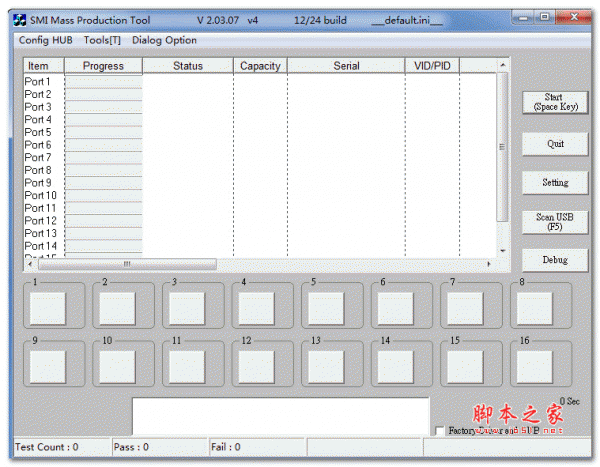Click the port list scroll-down arrow
This screenshot has width=600, height=467.
coord(503,251)
